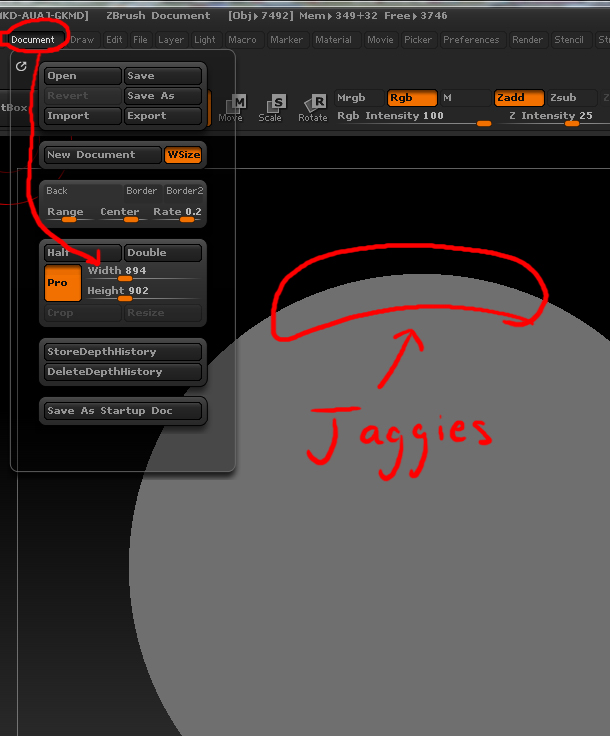This screenshot has height=736, width=610.
Task: Click the Import button
Action: tap(83, 116)
